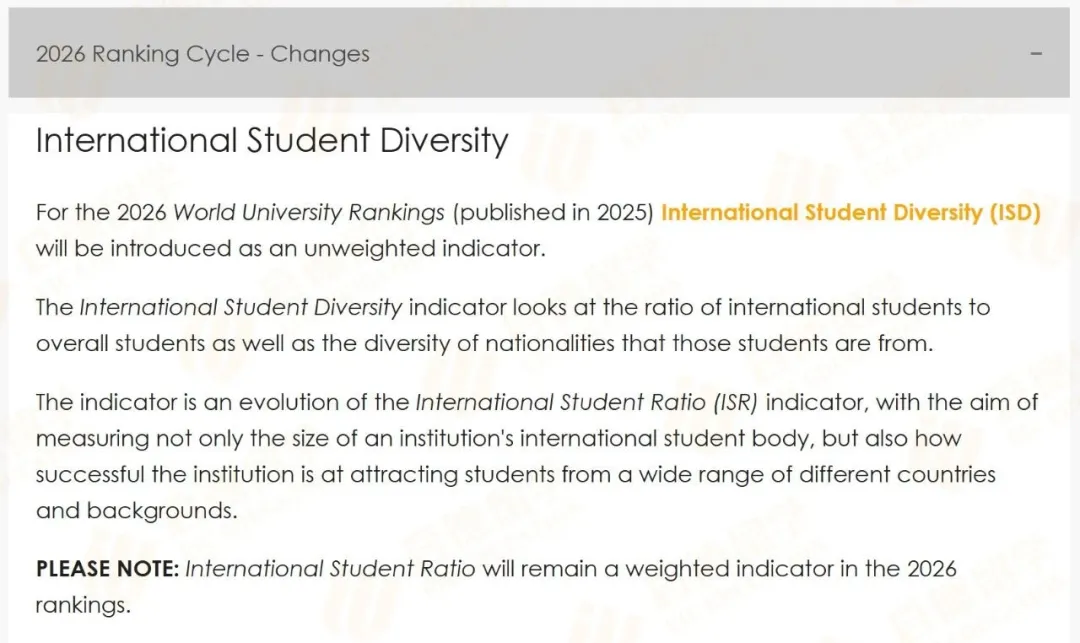
Task: Open the International Student Diversity (ISD) link
Action: point(850,212)
